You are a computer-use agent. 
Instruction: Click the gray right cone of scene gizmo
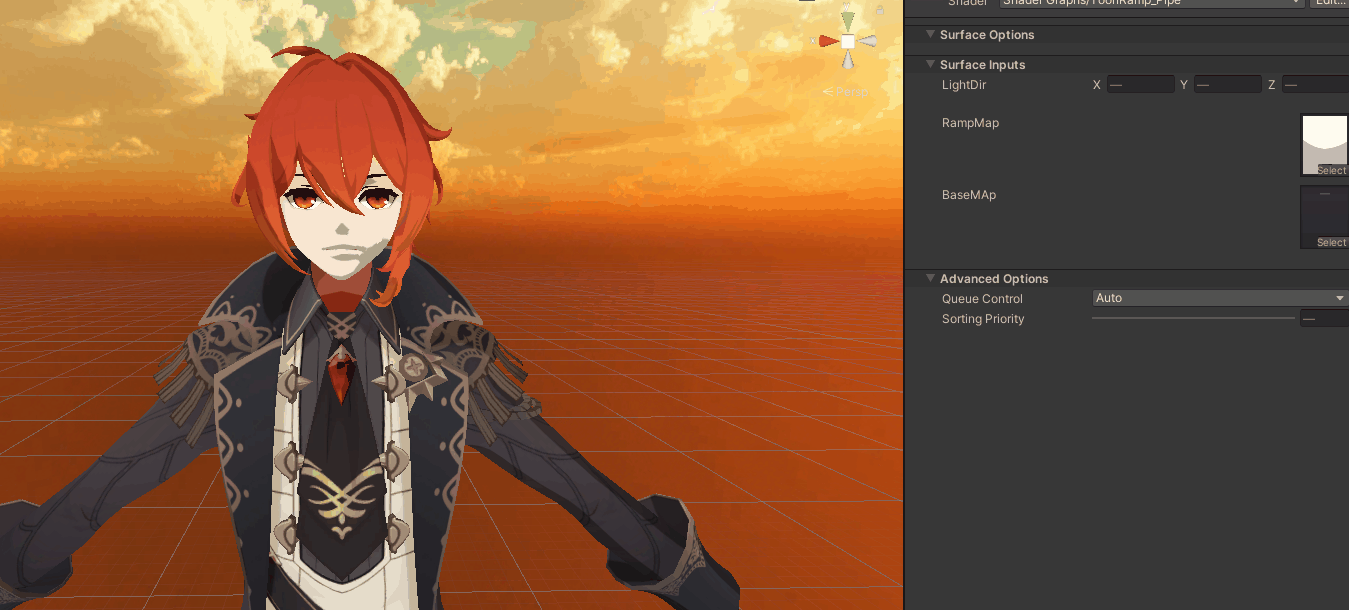(x=867, y=41)
